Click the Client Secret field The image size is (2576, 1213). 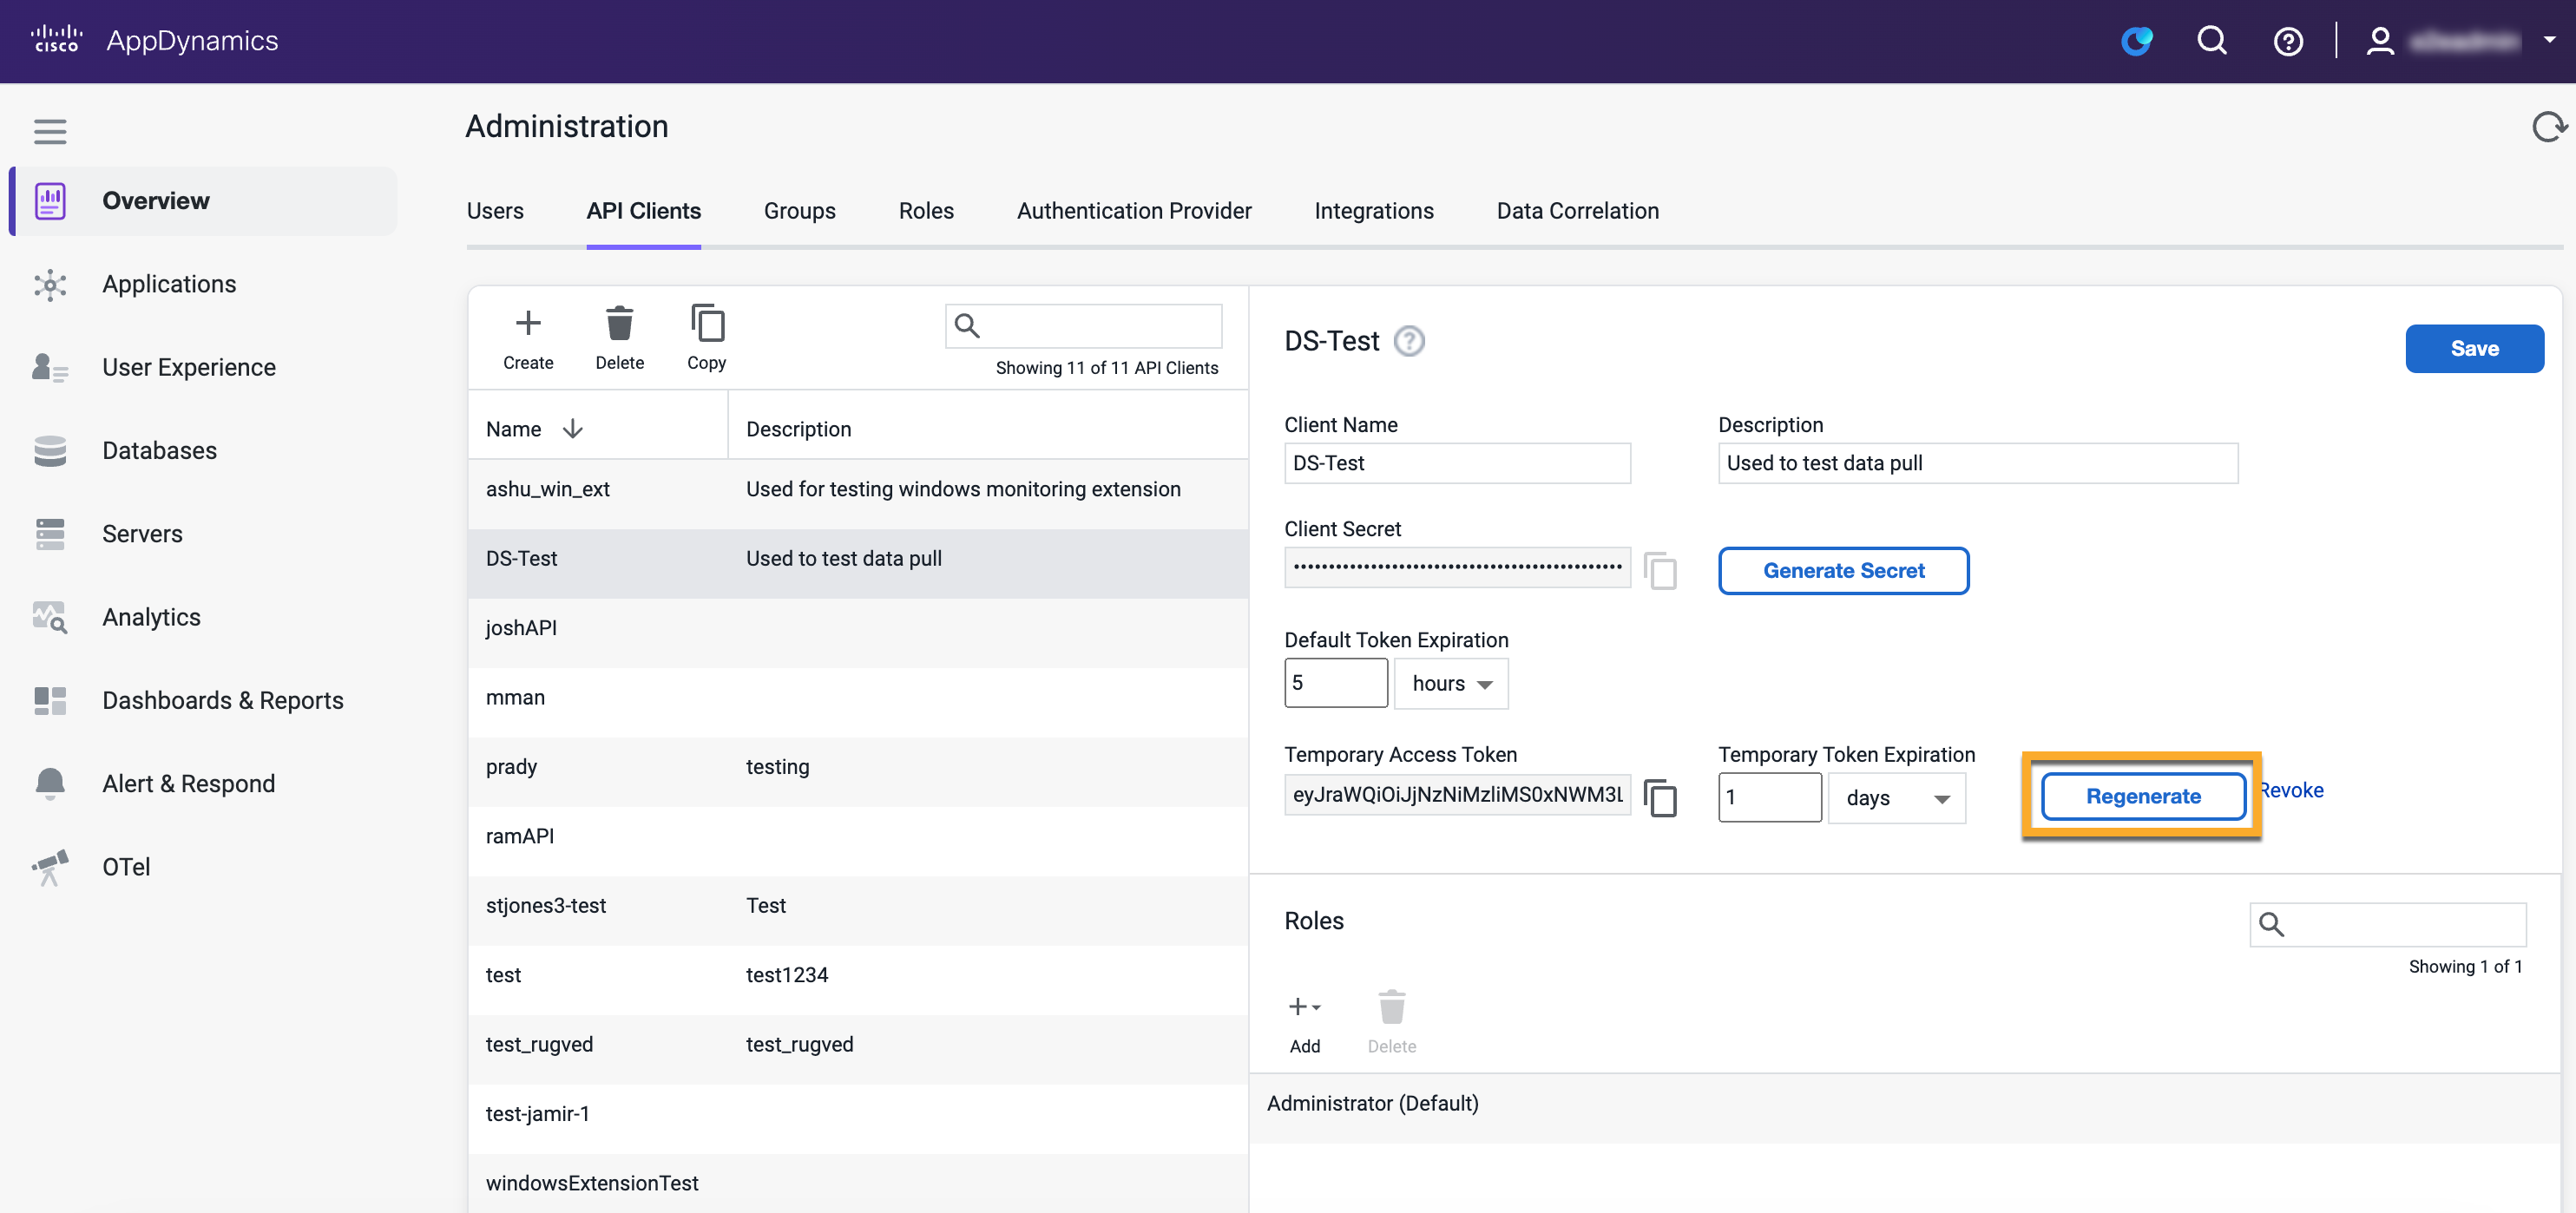click(x=1457, y=568)
